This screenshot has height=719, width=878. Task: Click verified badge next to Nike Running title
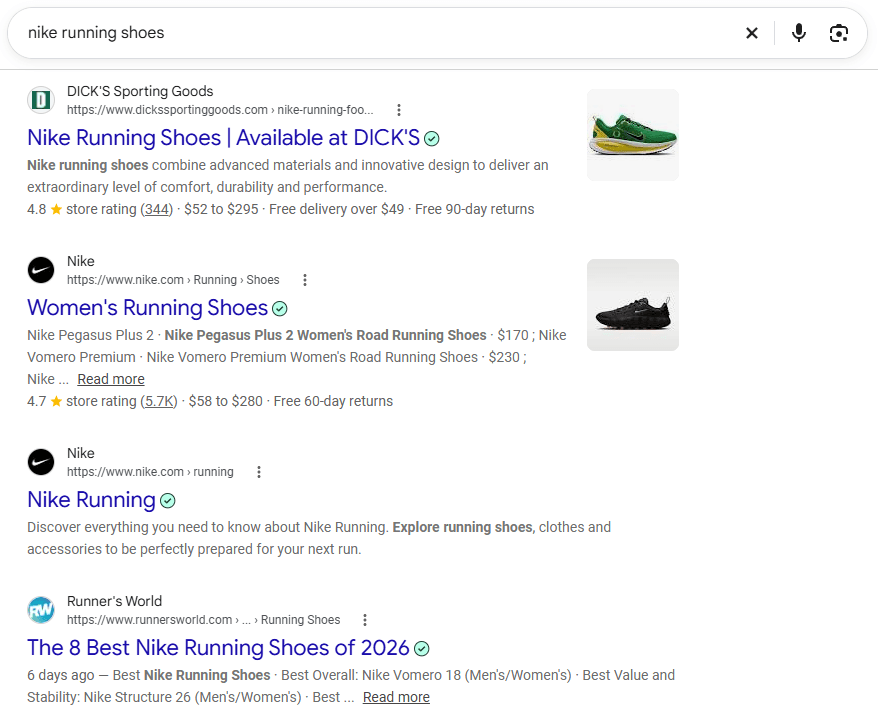coord(167,501)
